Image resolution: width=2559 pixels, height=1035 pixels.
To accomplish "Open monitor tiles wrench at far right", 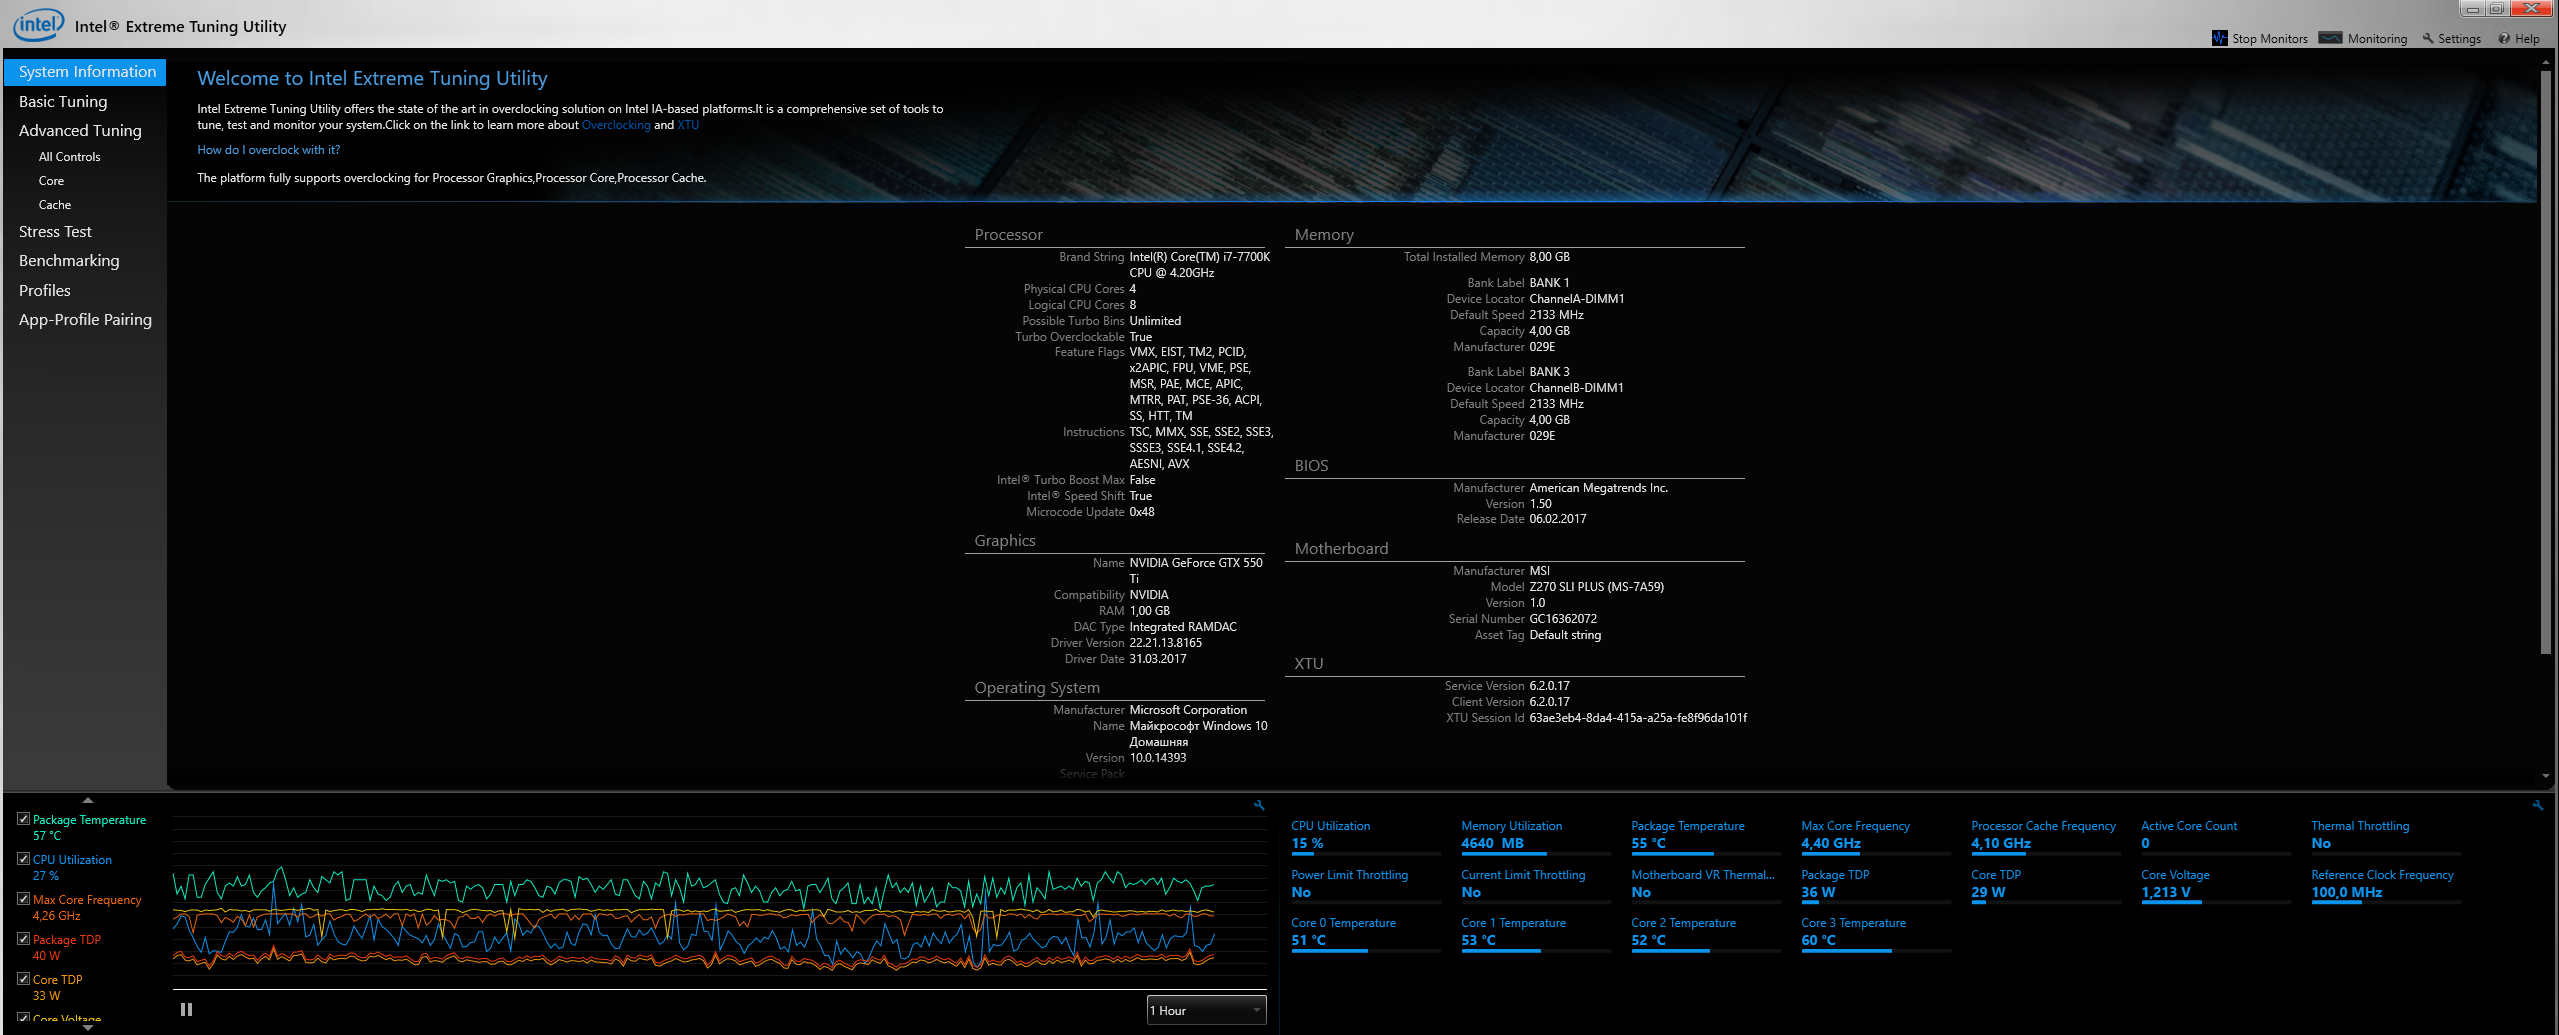I will click(x=2538, y=805).
